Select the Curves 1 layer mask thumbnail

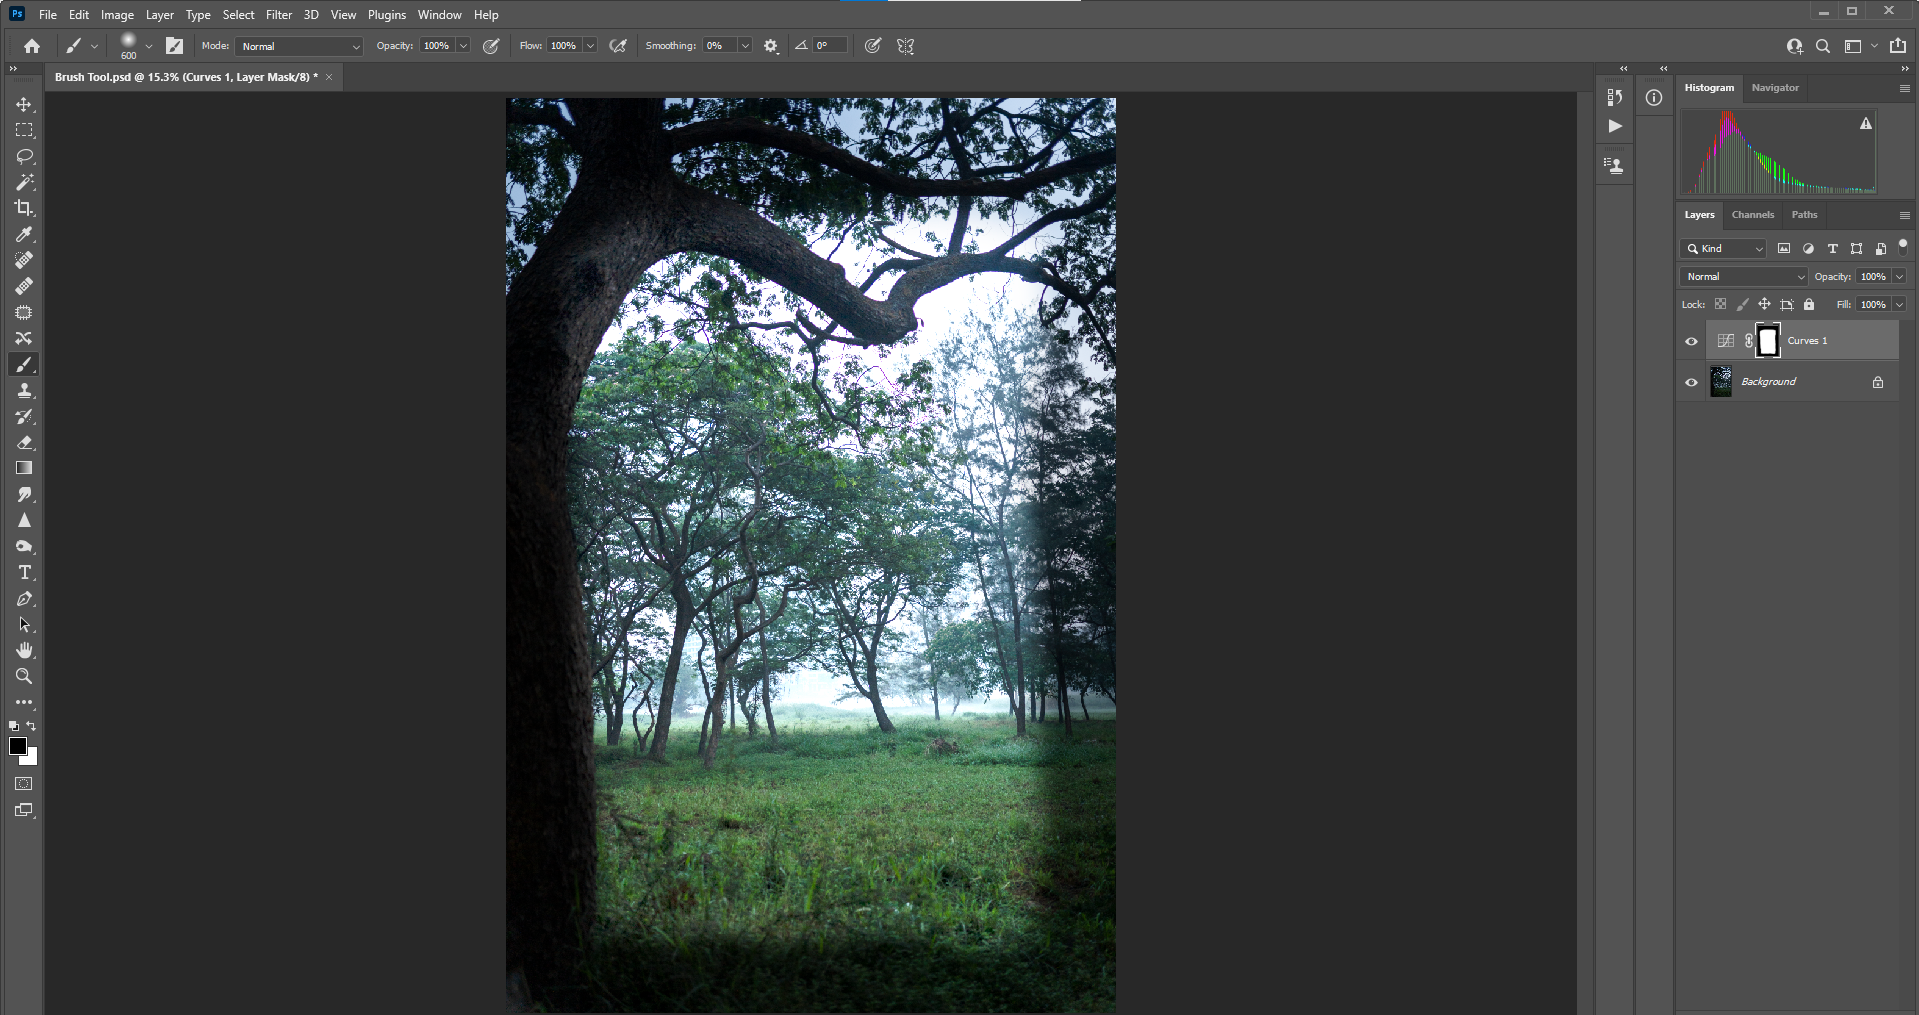coord(1768,341)
